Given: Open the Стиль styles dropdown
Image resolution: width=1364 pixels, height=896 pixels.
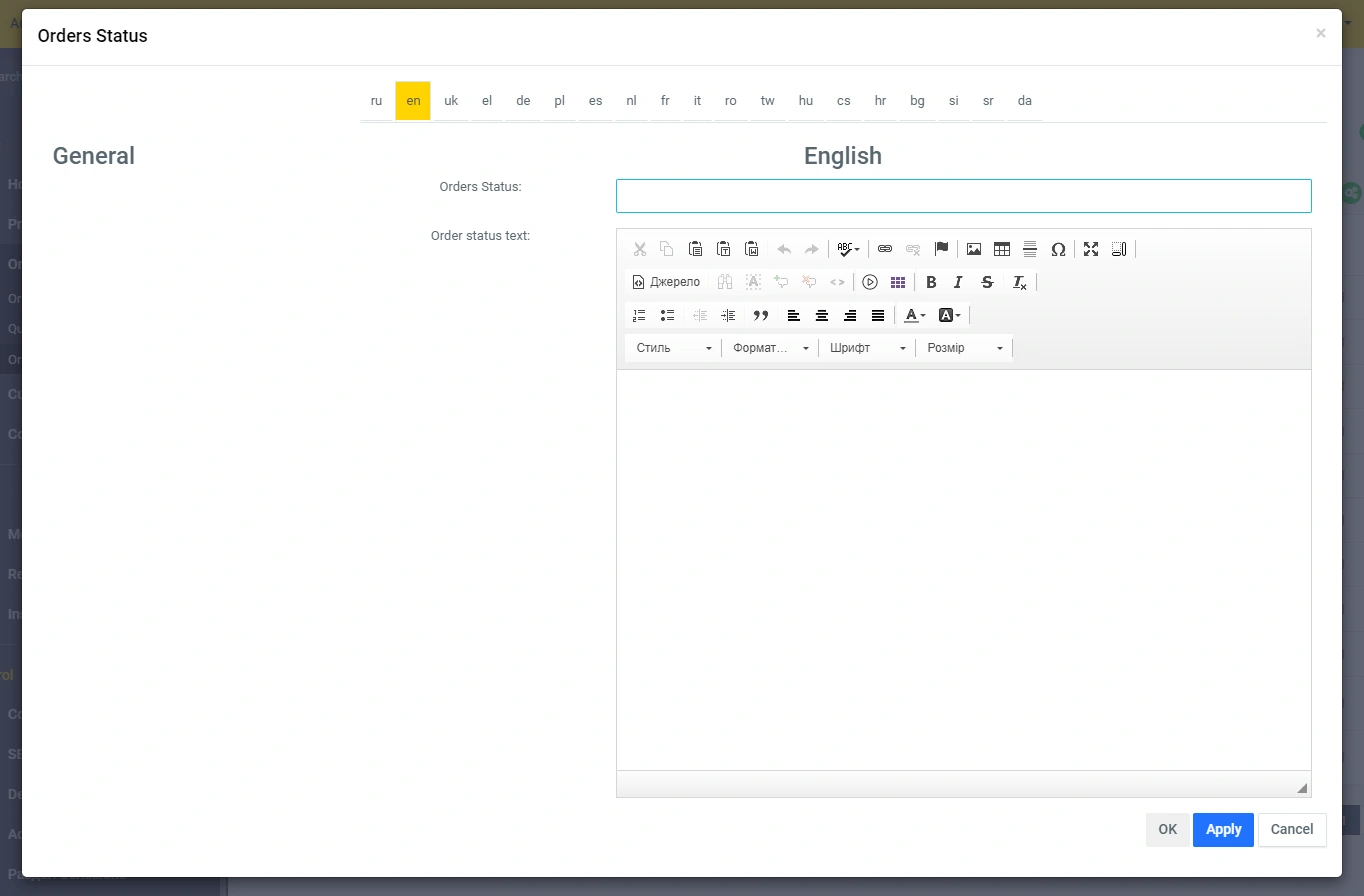Looking at the screenshot, I should click(673, 348).
